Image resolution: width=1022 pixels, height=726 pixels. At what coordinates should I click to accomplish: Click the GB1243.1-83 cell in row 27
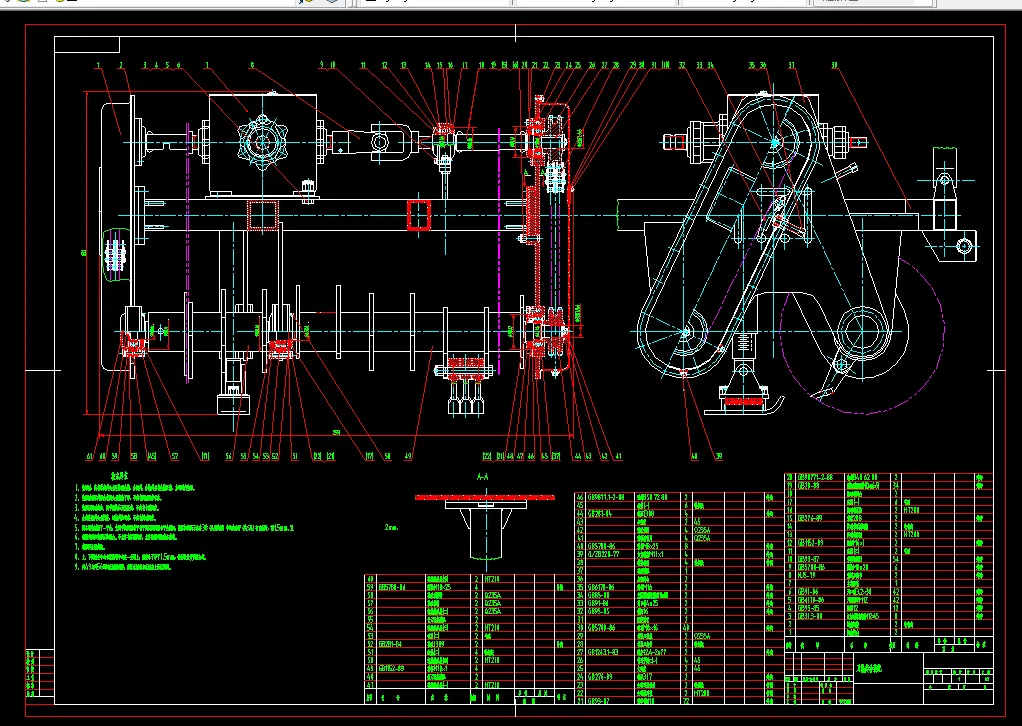604,652
